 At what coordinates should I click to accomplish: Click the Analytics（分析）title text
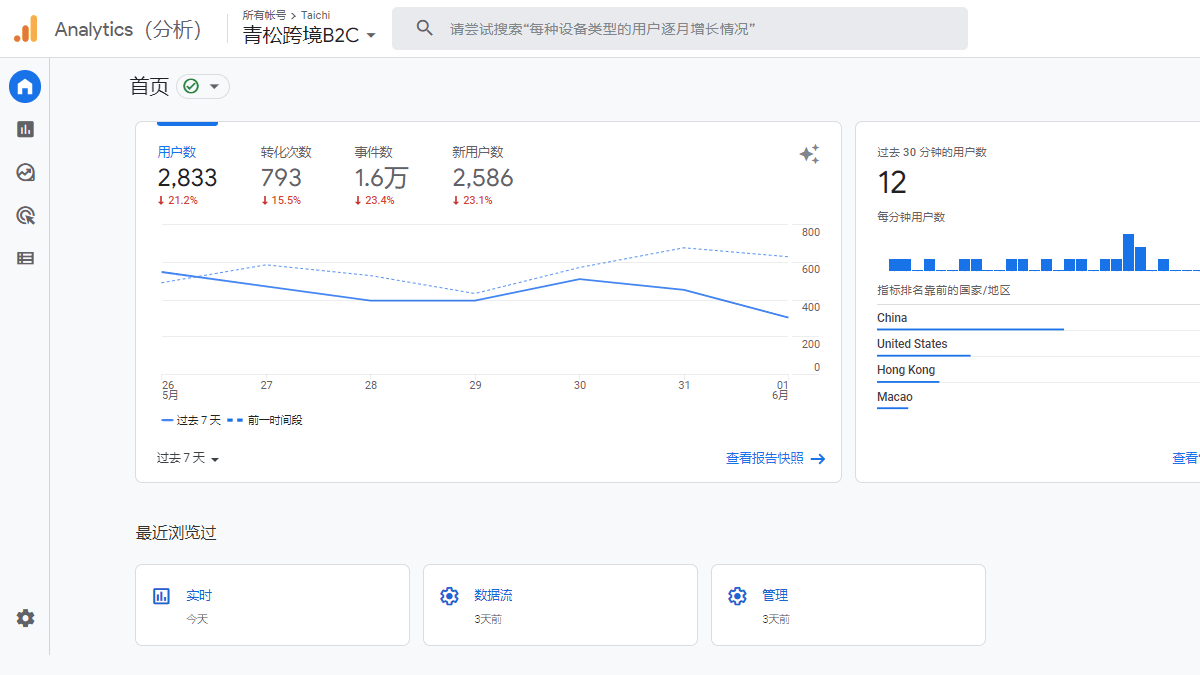pos(128,29)
